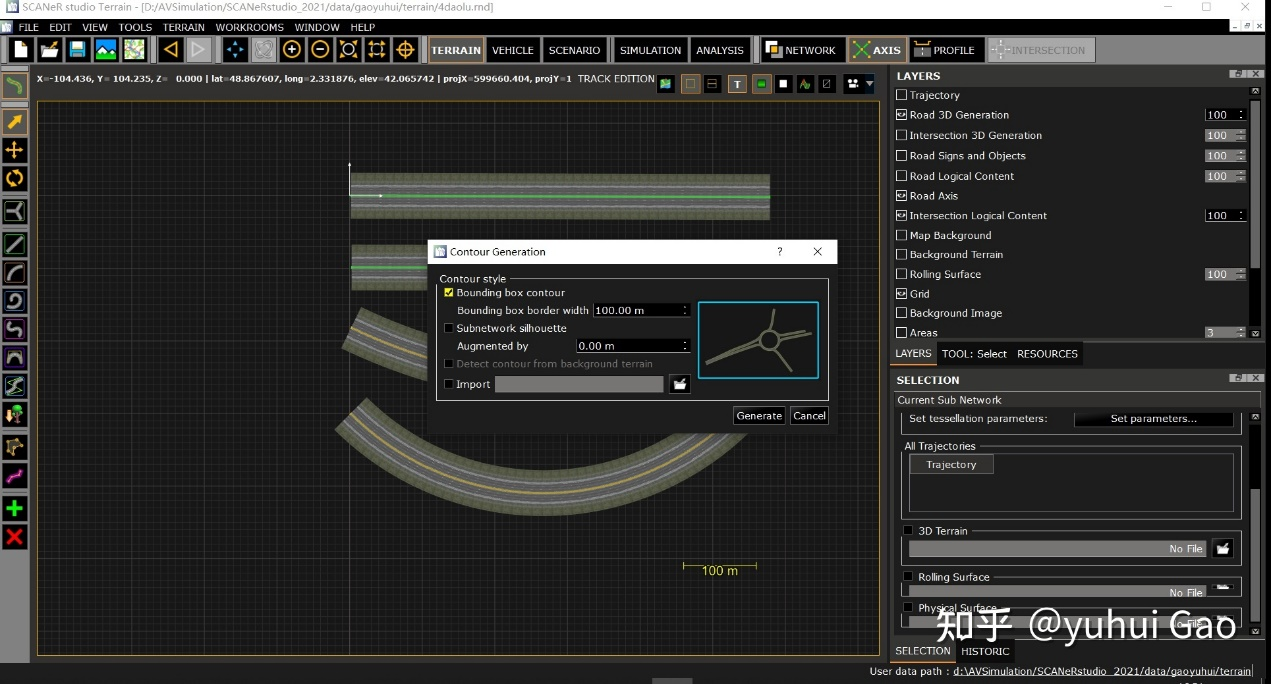
Task: Select the rotate tool in left toolbar
Action: point(14,178)
